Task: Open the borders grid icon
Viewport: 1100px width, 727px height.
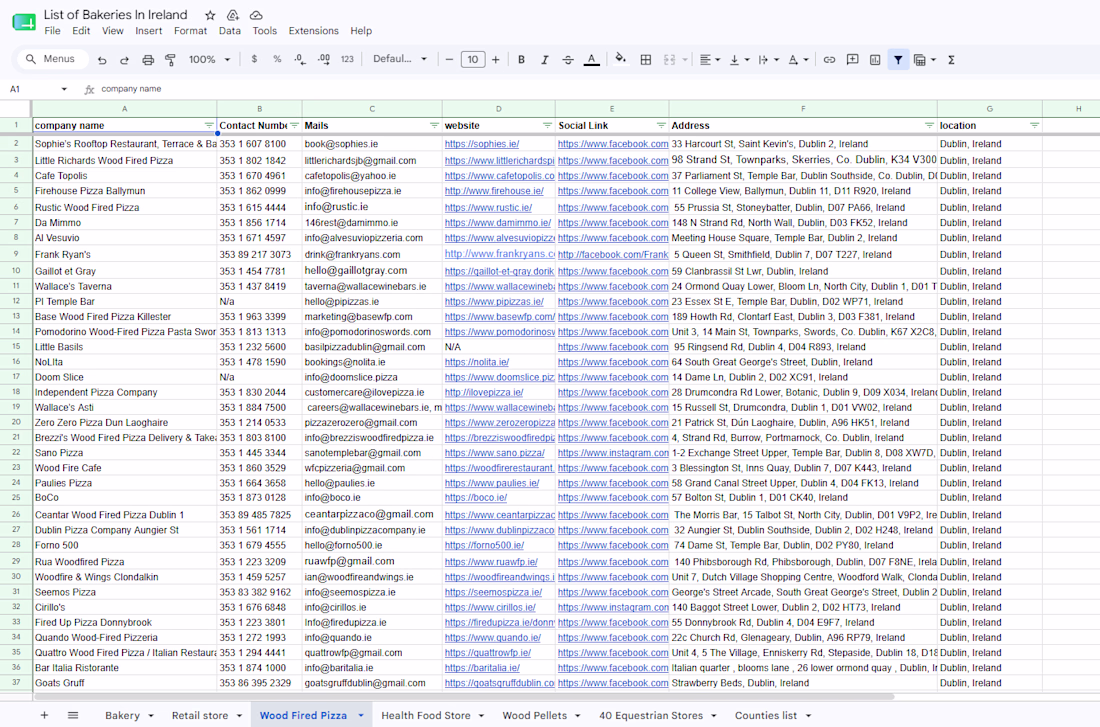Action: coord(646,60)
